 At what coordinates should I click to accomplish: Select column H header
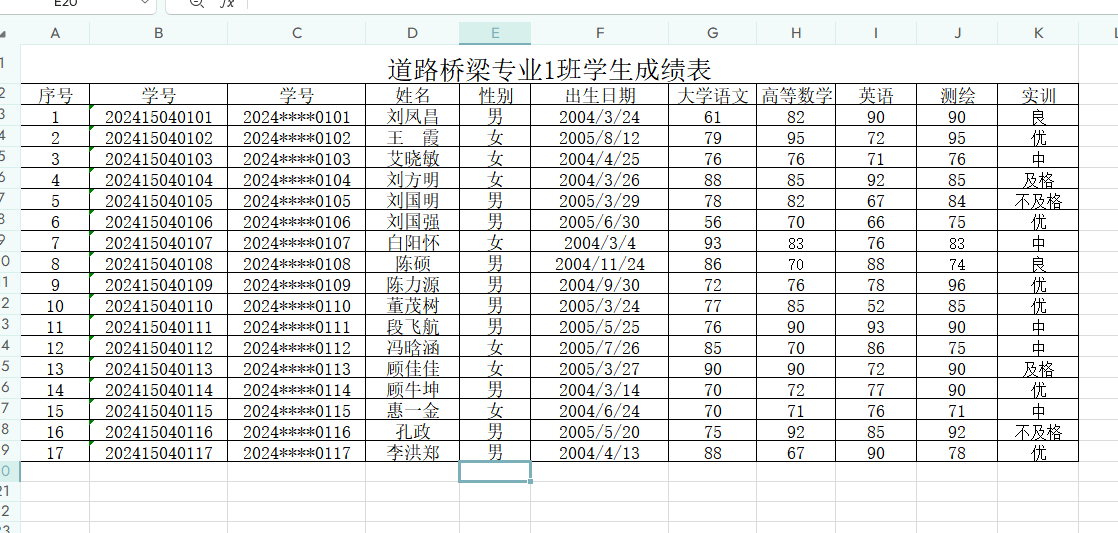[x=796, y=33]
